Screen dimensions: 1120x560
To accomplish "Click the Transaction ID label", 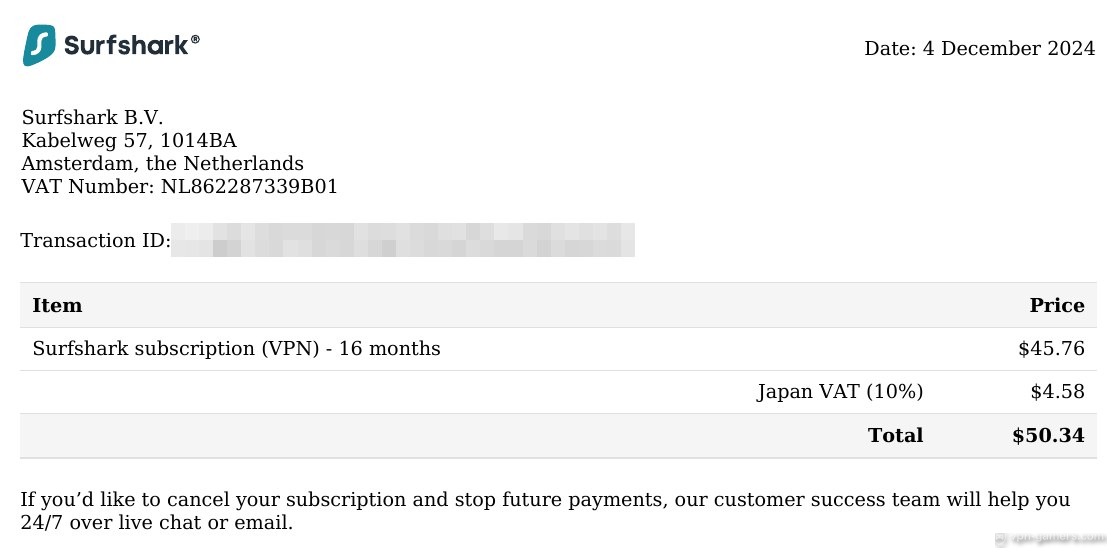I will (96, 241).
